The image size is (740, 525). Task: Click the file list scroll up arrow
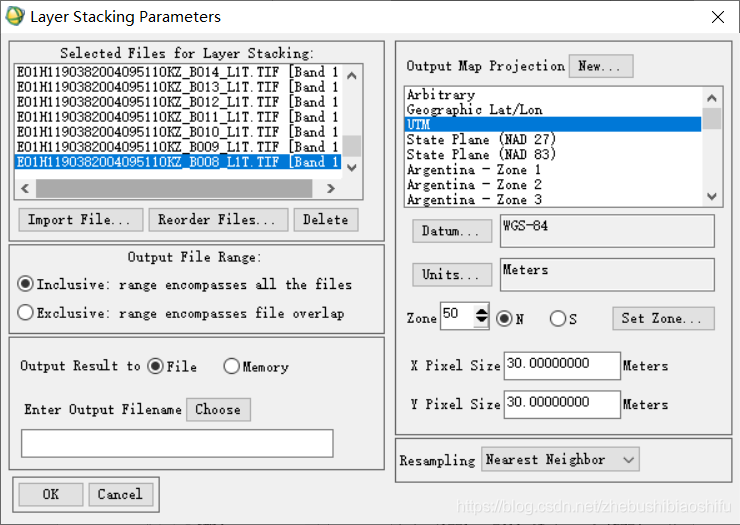coord(352,76)
